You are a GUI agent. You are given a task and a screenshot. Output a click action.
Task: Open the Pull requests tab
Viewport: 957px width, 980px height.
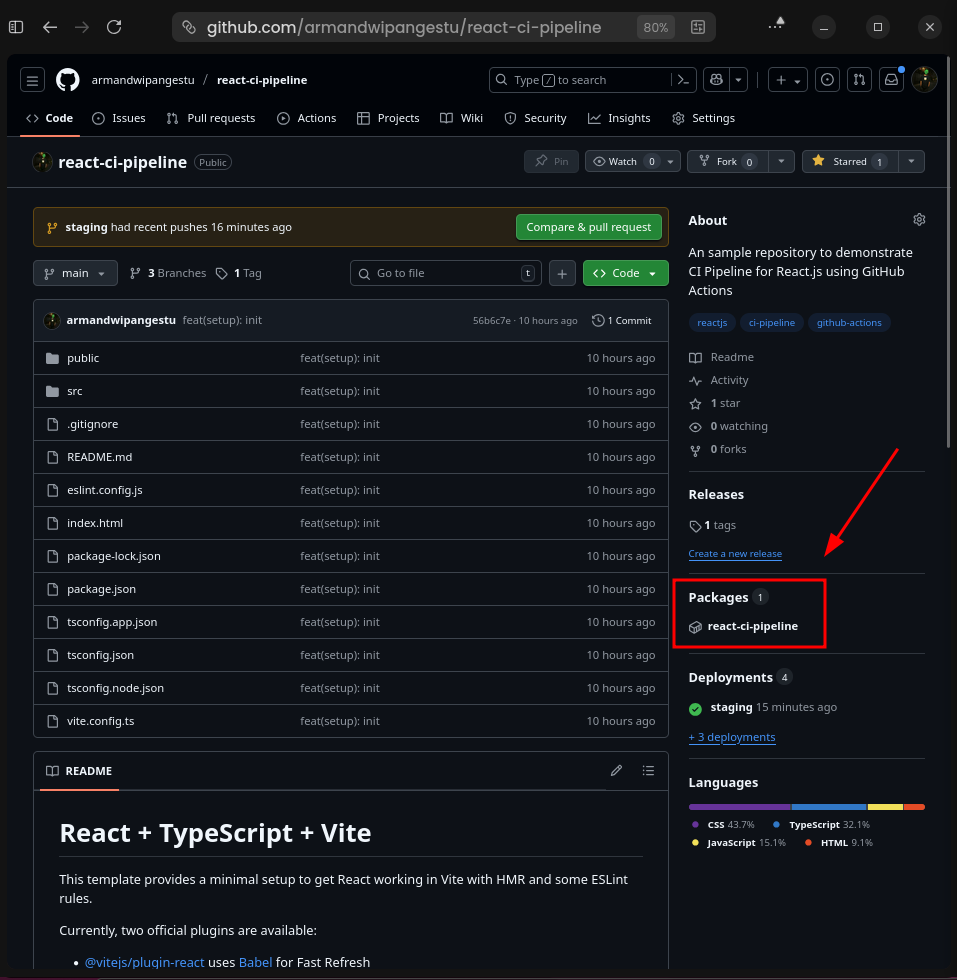[x=211, y=118]
